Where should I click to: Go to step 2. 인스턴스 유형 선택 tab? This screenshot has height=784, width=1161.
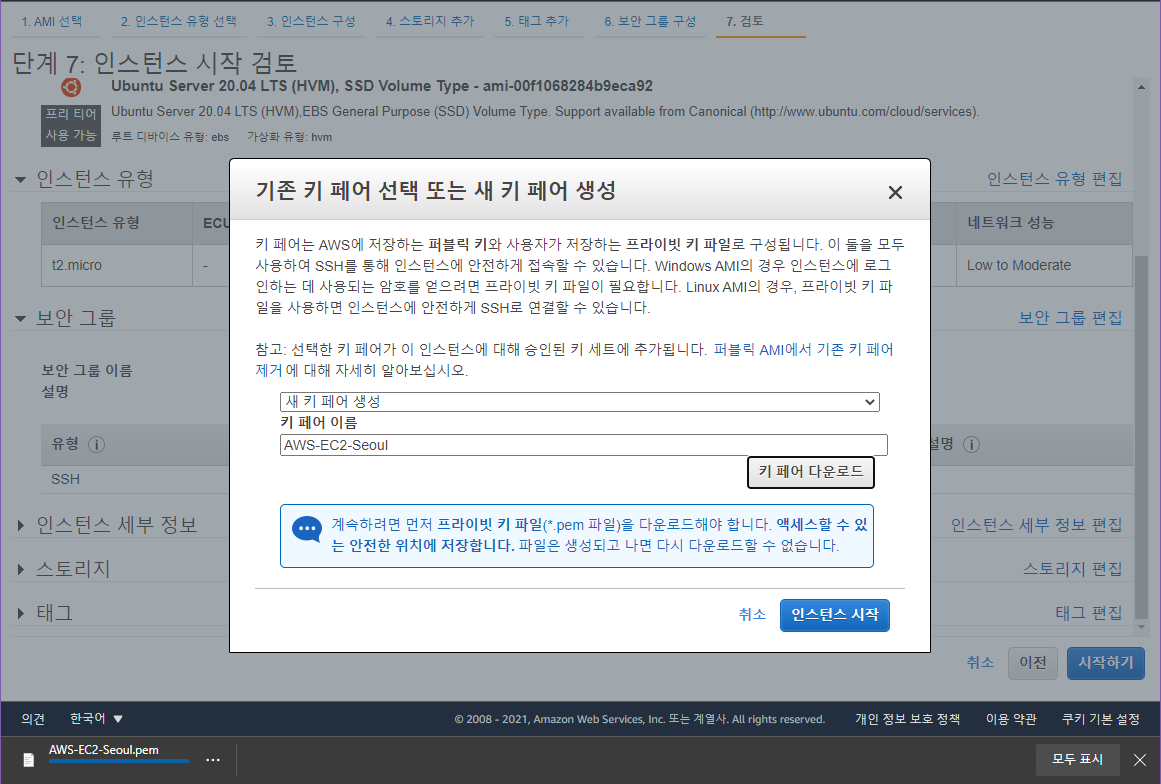click(x=179, y=21)
